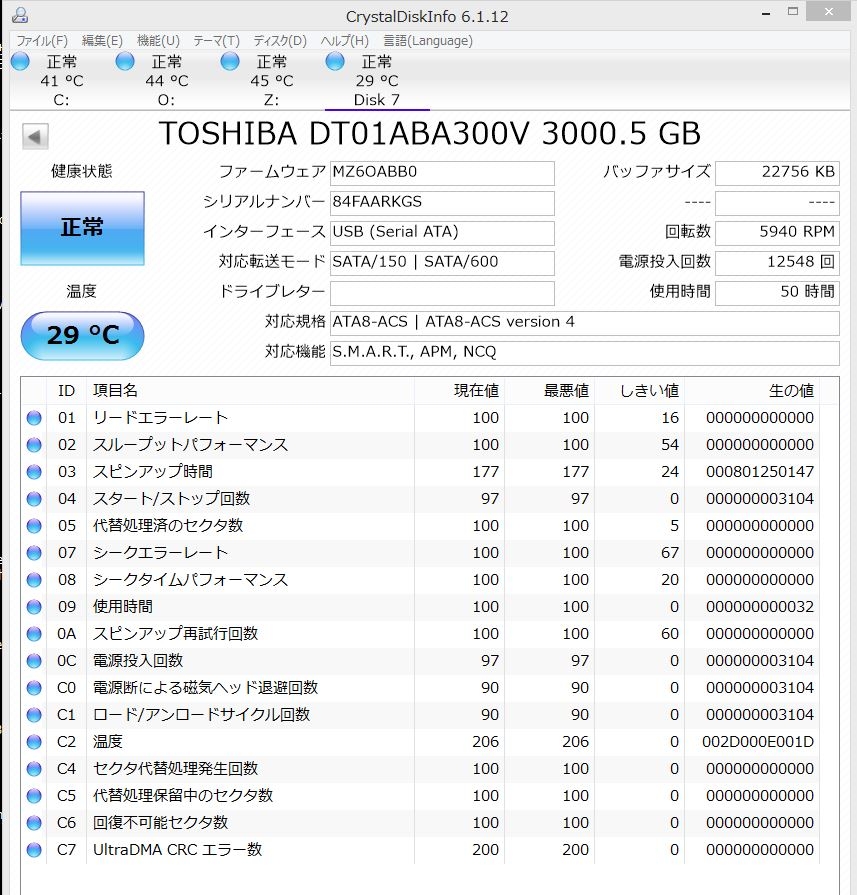This screenshot has height=895, width=857.
Task: Open the ヘルプ(H) menu
Action: [x=344, y=41]
